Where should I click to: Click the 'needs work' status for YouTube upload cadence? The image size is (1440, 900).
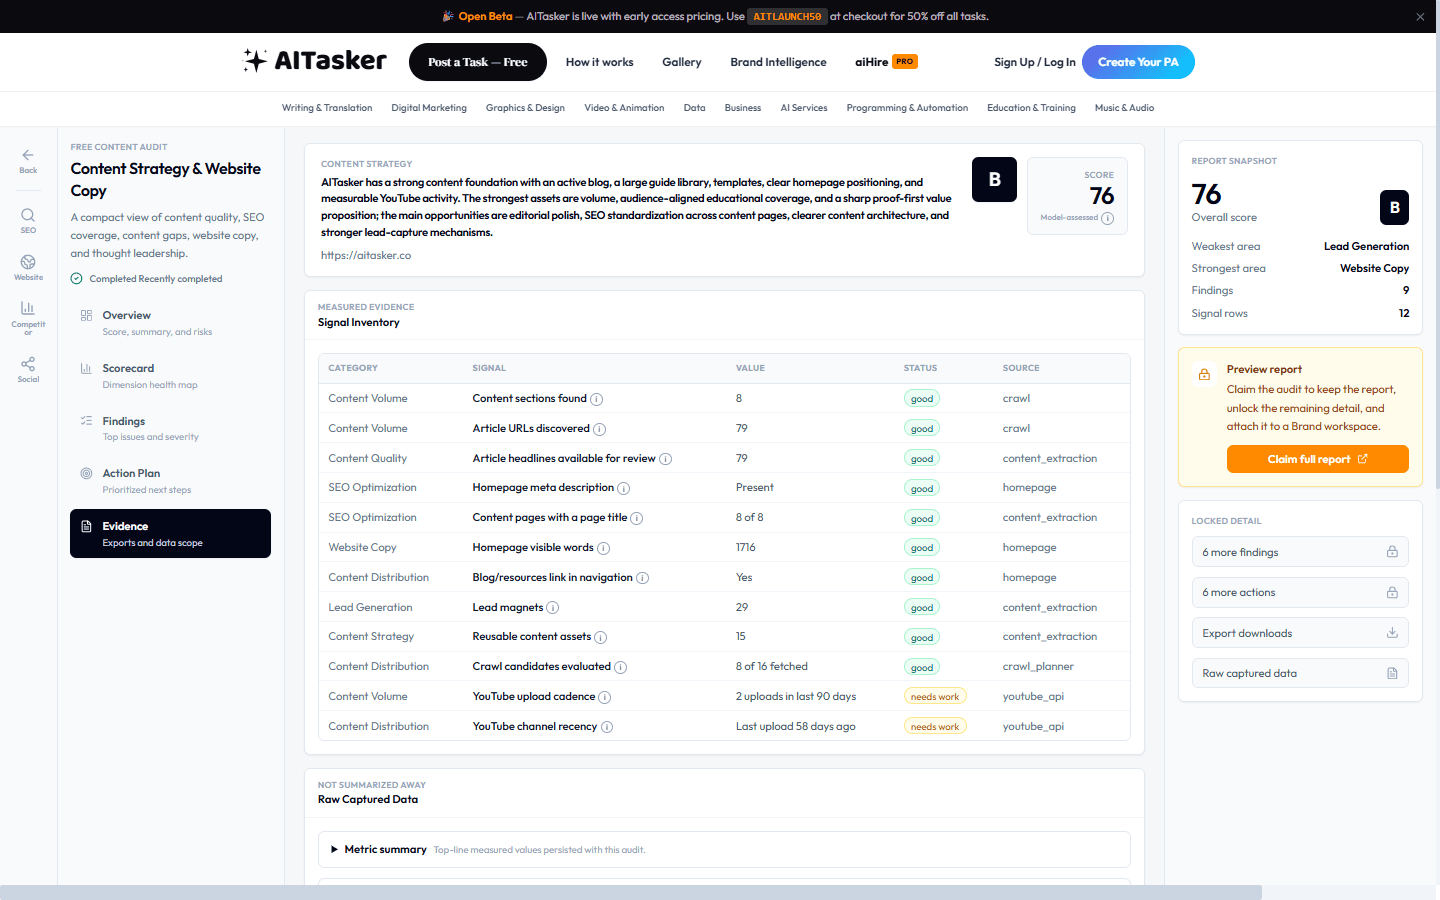(935, 697)
